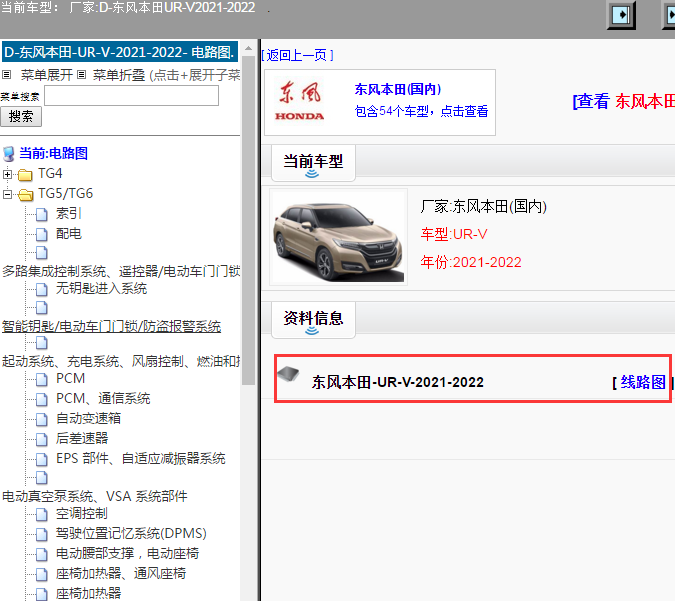This screenshot has width=675, height=601.
Task: Click page icon above 智能钥匙 entry
Action: click(x=42, y=308)
